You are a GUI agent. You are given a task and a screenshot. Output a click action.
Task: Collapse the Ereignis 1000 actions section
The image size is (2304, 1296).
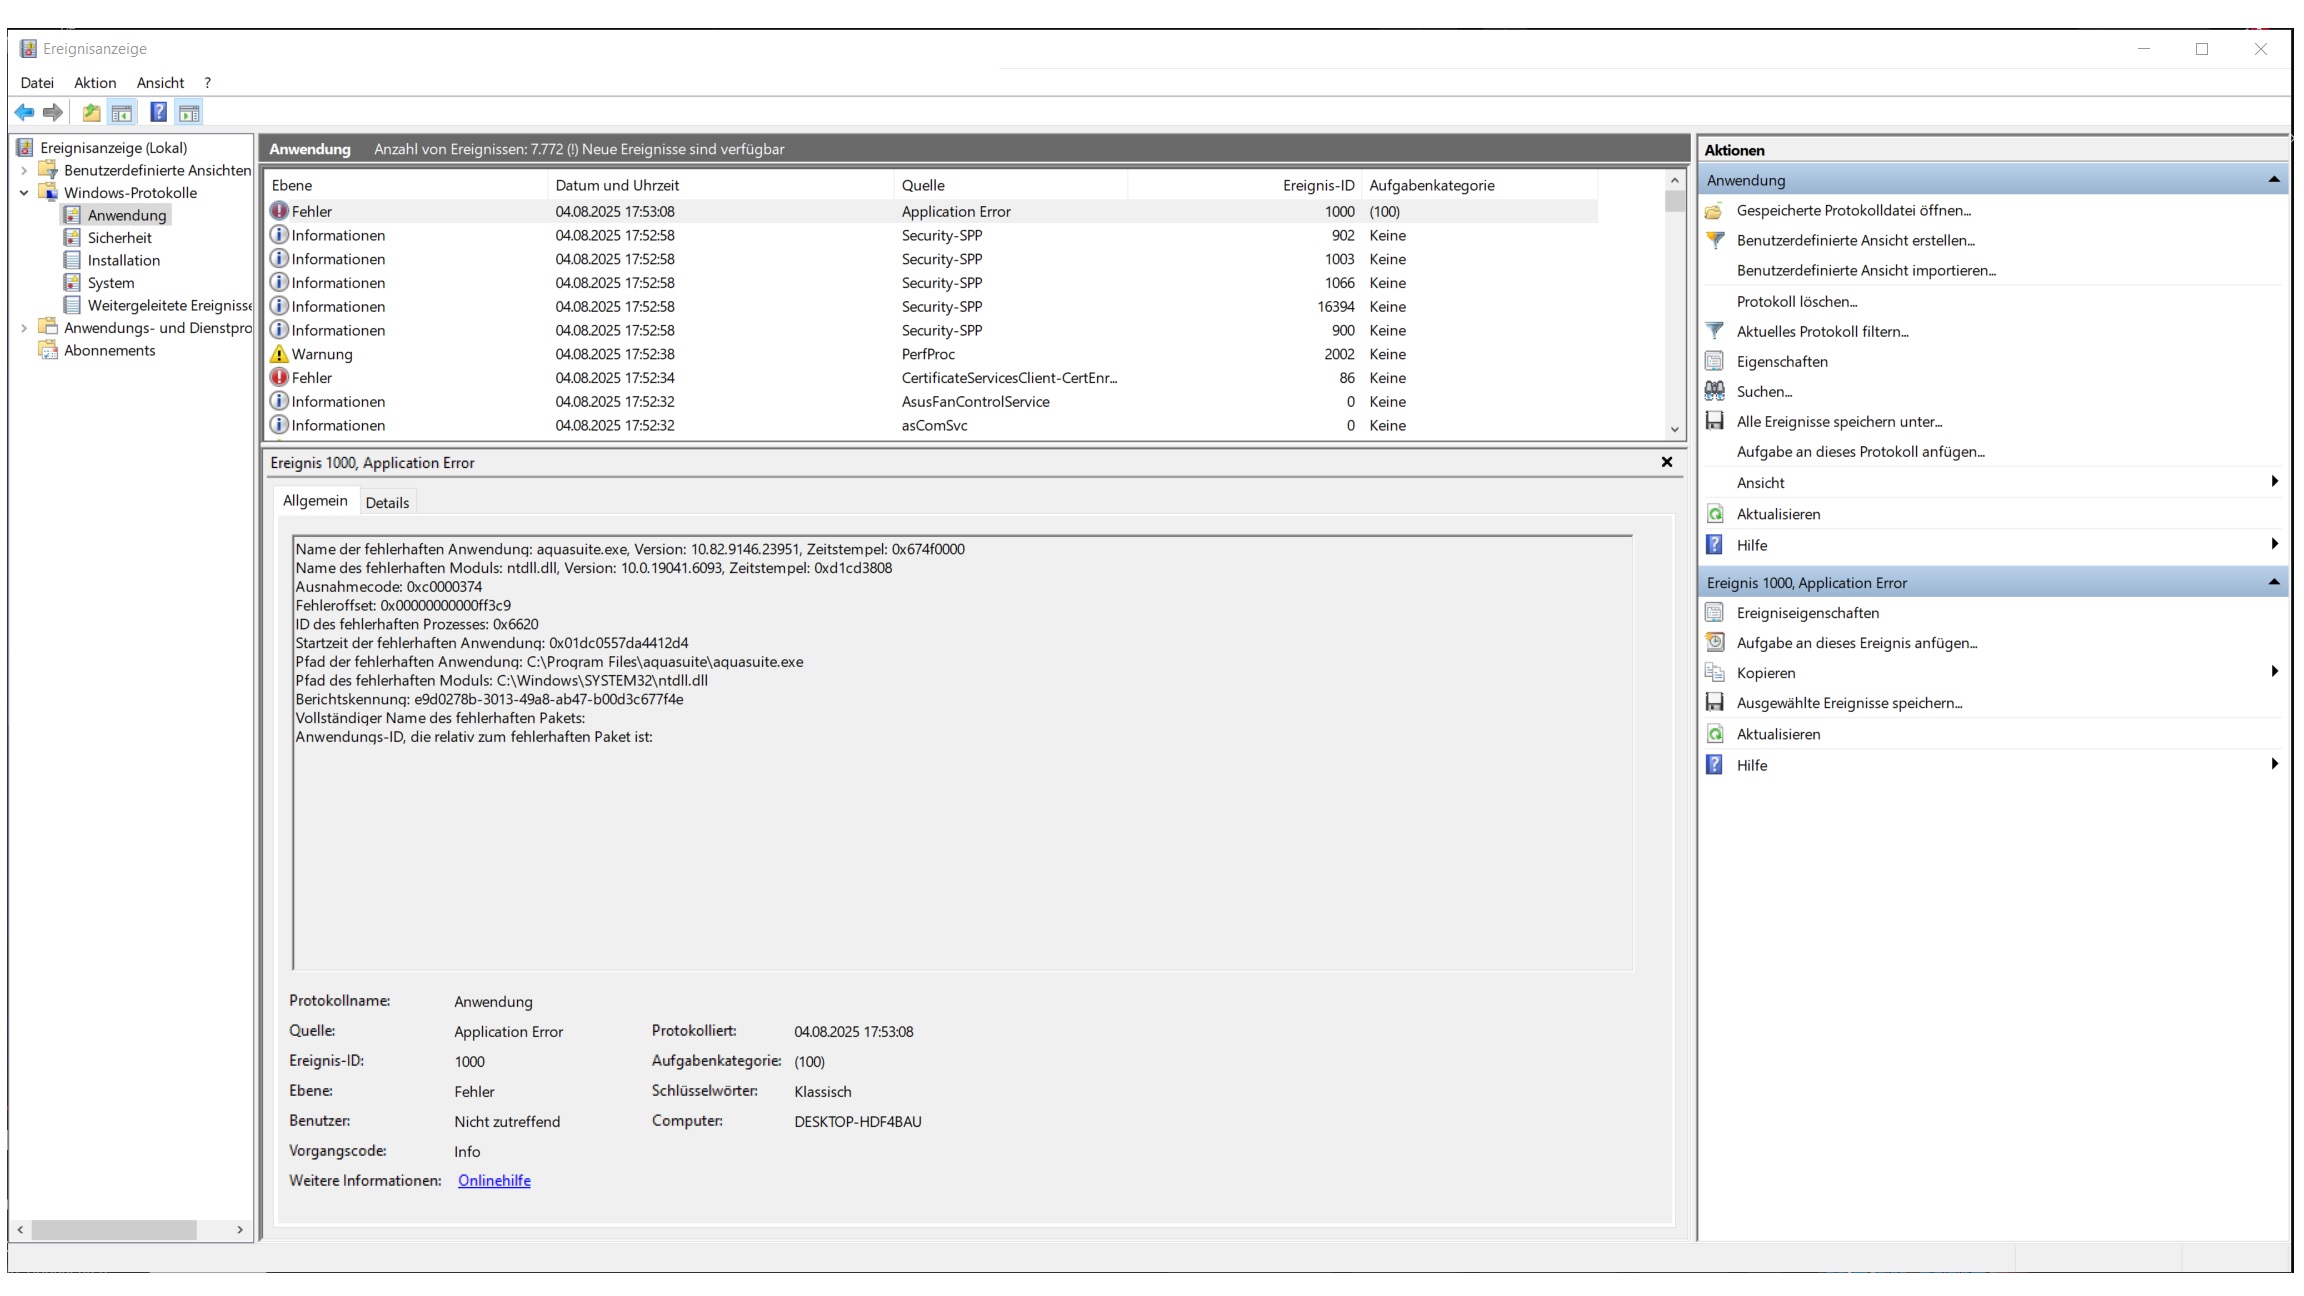2274,582
